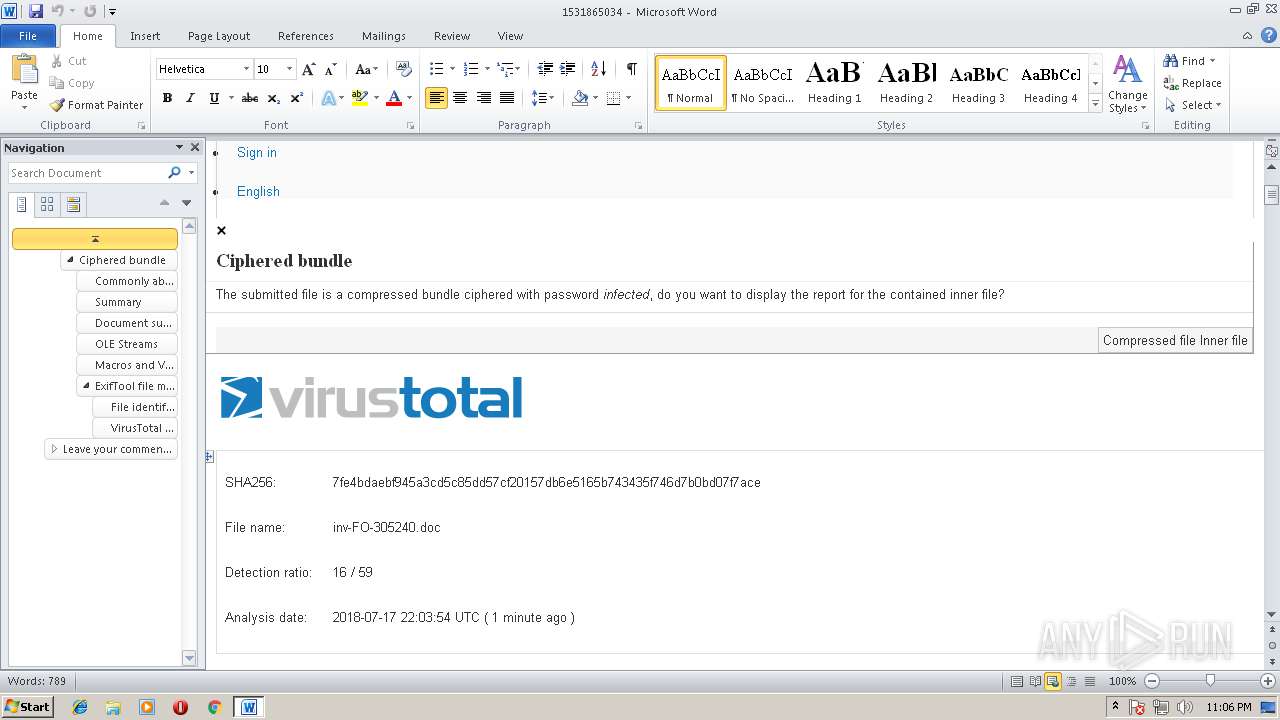The height and width of the screenshot is (720, 1280).
Task: Apply Heading 1 style
Action: tap(834, 82)
